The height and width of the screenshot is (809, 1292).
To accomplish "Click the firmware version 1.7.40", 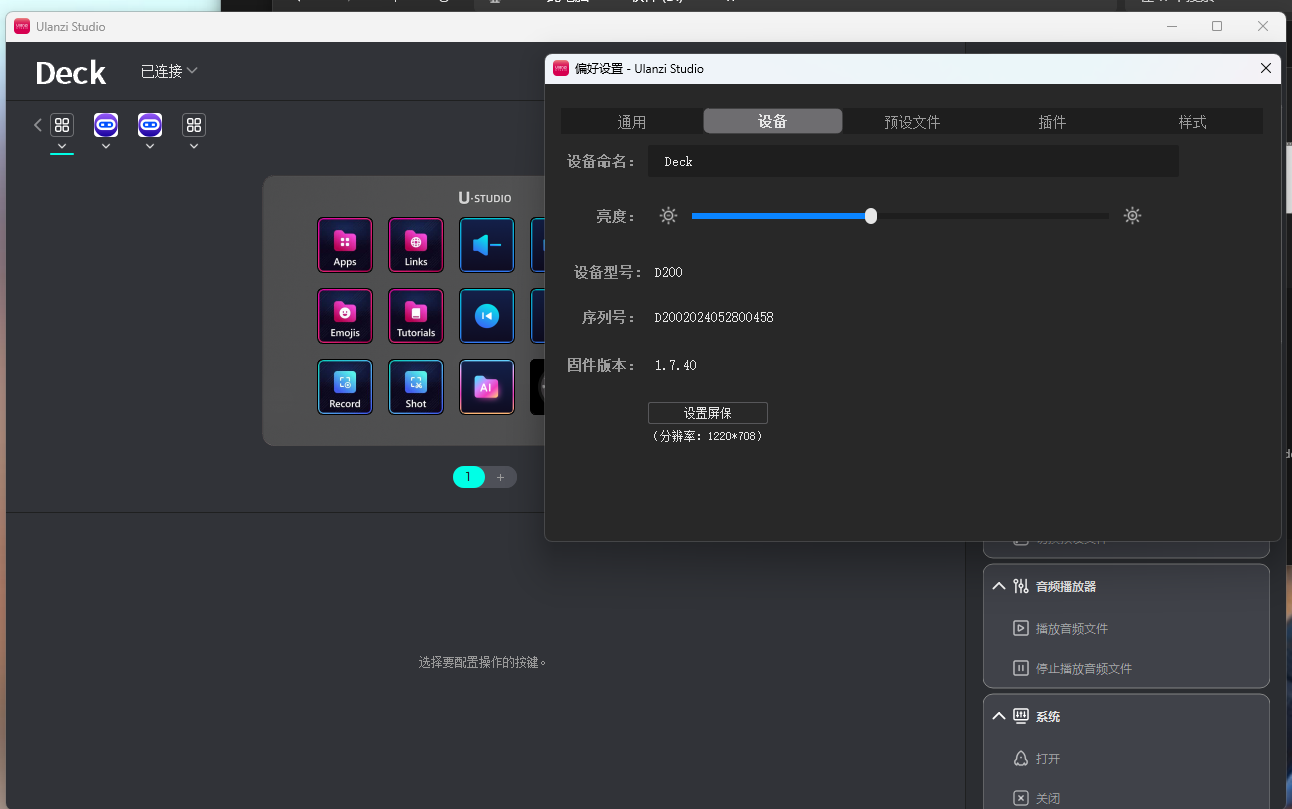I will pyautogui.click(x=676, y=366).
